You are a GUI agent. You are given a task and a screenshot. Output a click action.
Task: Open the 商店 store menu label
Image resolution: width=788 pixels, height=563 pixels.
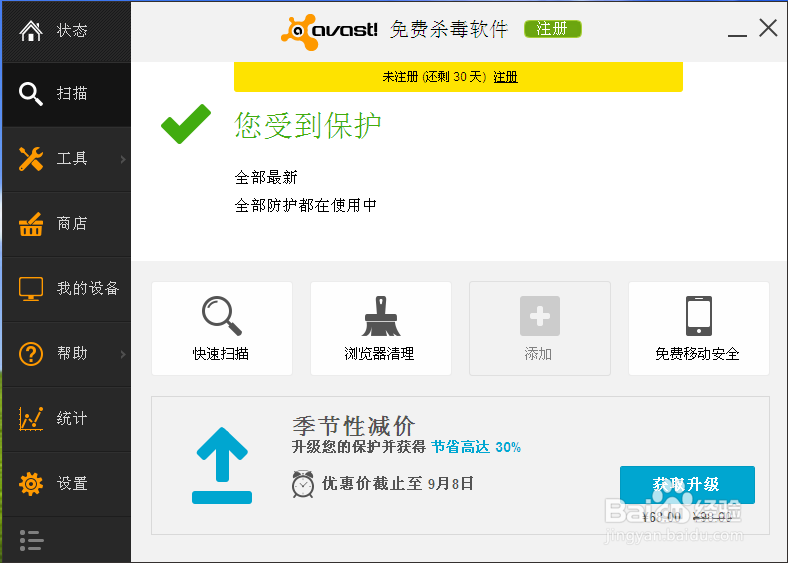72,223
